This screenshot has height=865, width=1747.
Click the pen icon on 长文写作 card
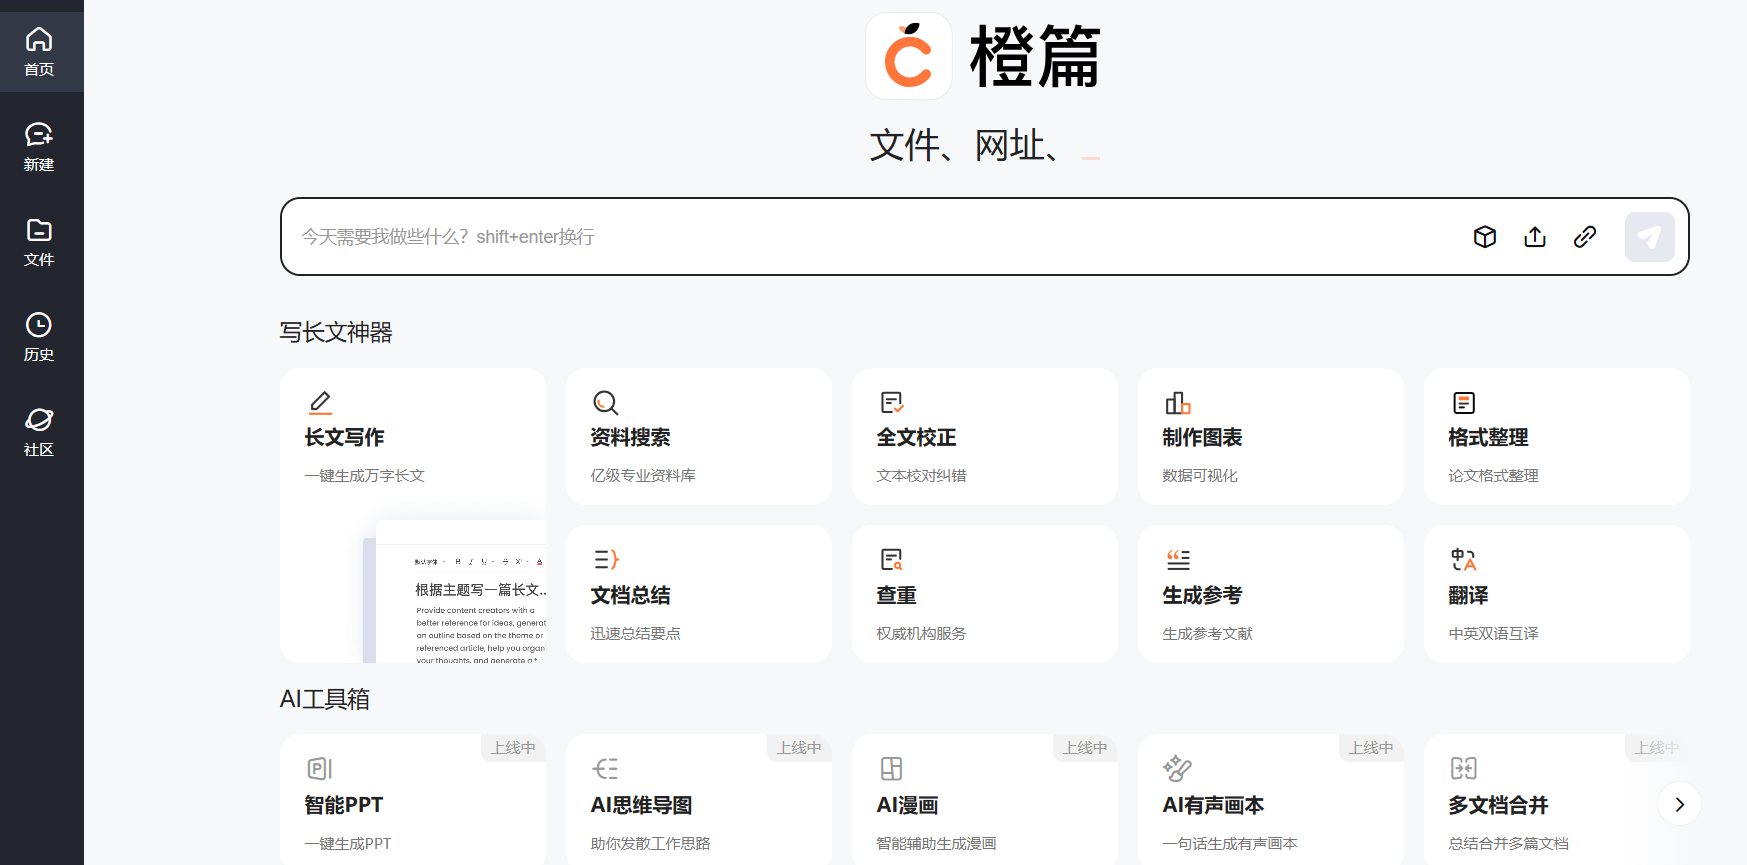pos(320,403)
